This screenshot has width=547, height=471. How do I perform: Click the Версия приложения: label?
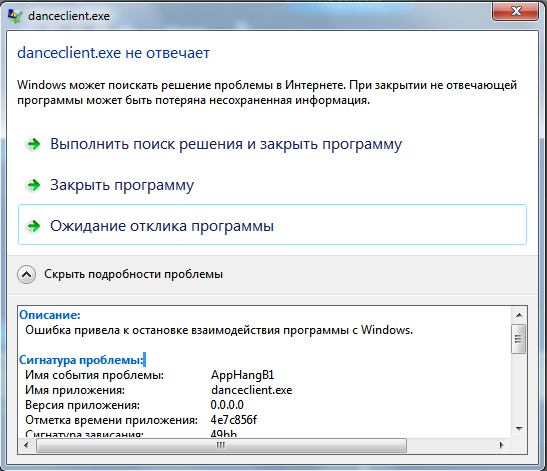(82, 405)
